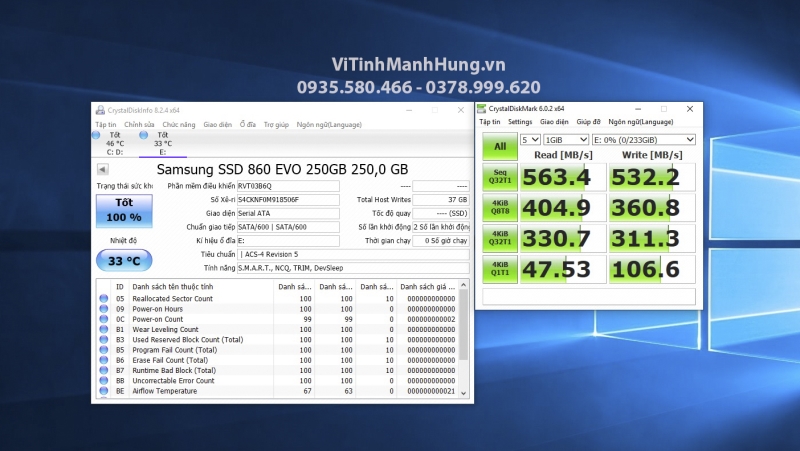Image resolution: width=800 pixels, height=451 pixels.
Task: Open the Chức năng menu in CrystalDiskInfo
Action: [179, 124]
